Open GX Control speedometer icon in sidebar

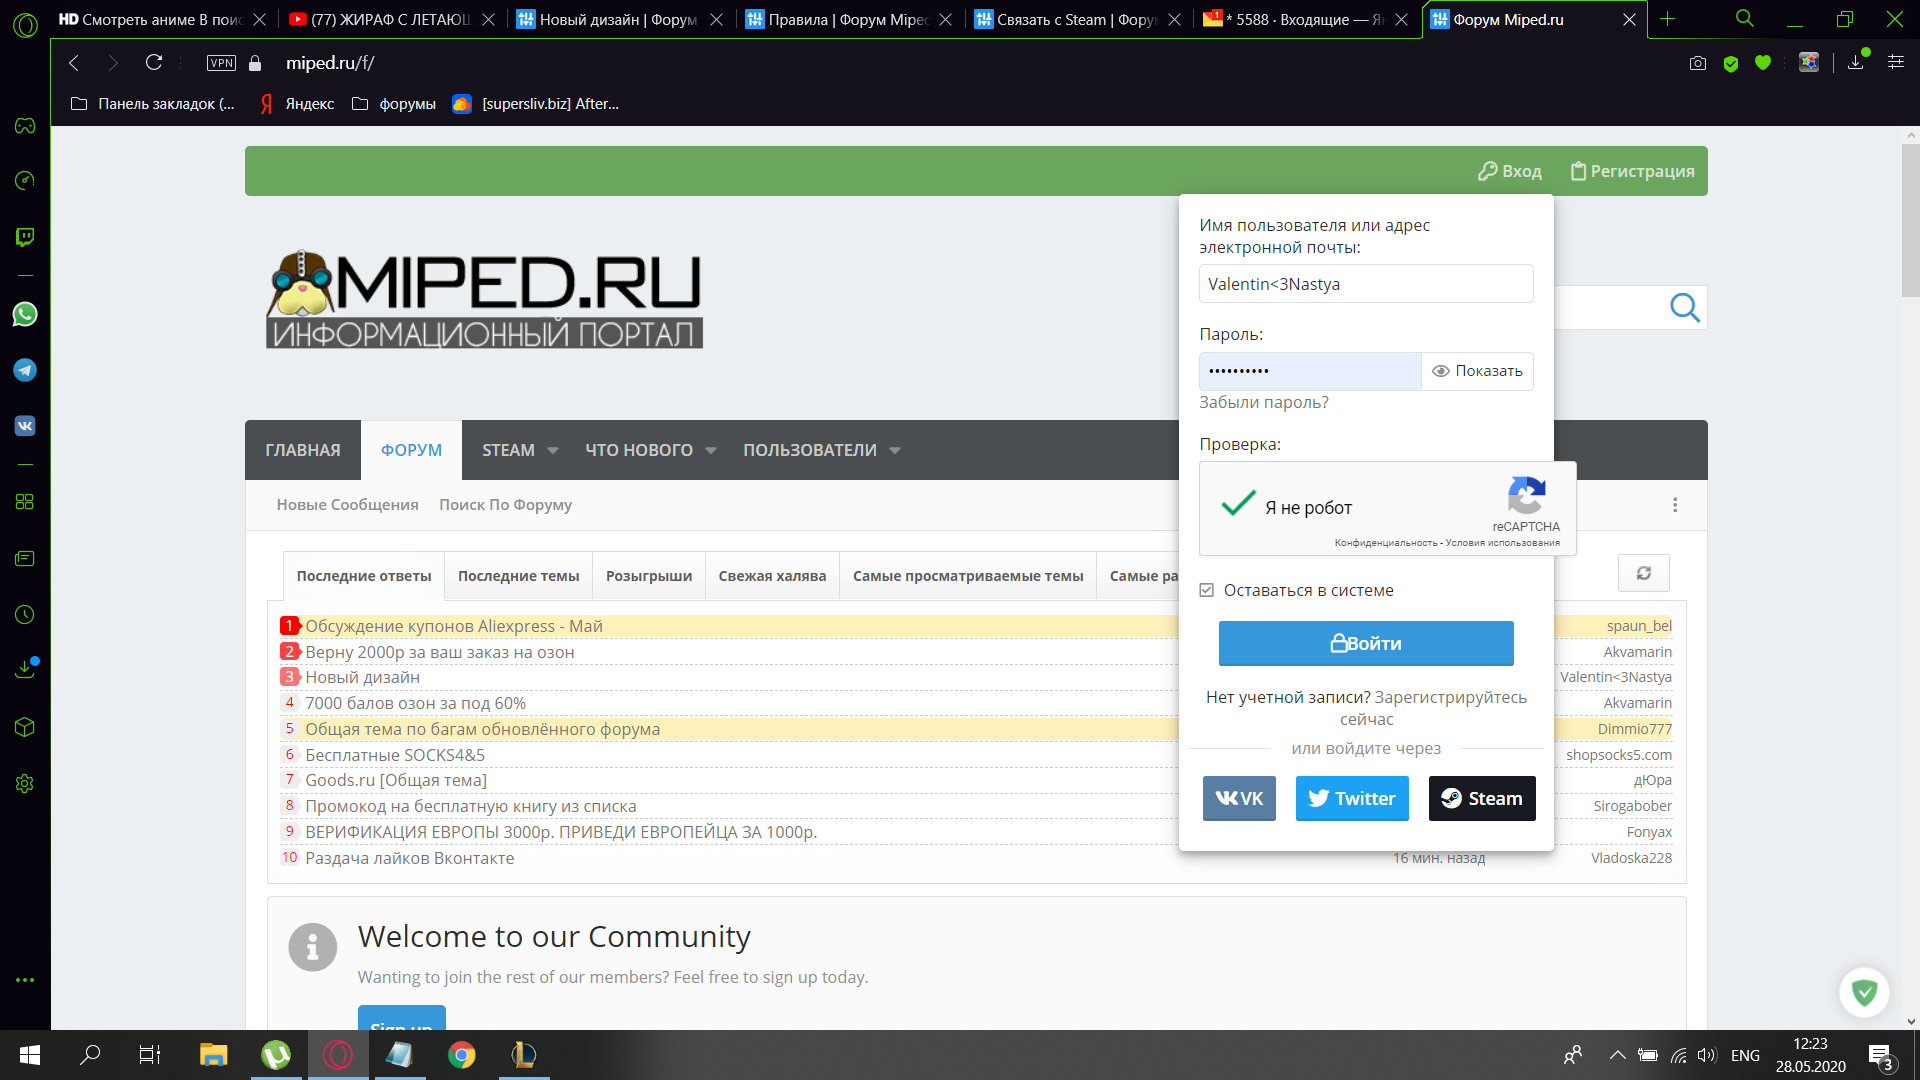25,180
